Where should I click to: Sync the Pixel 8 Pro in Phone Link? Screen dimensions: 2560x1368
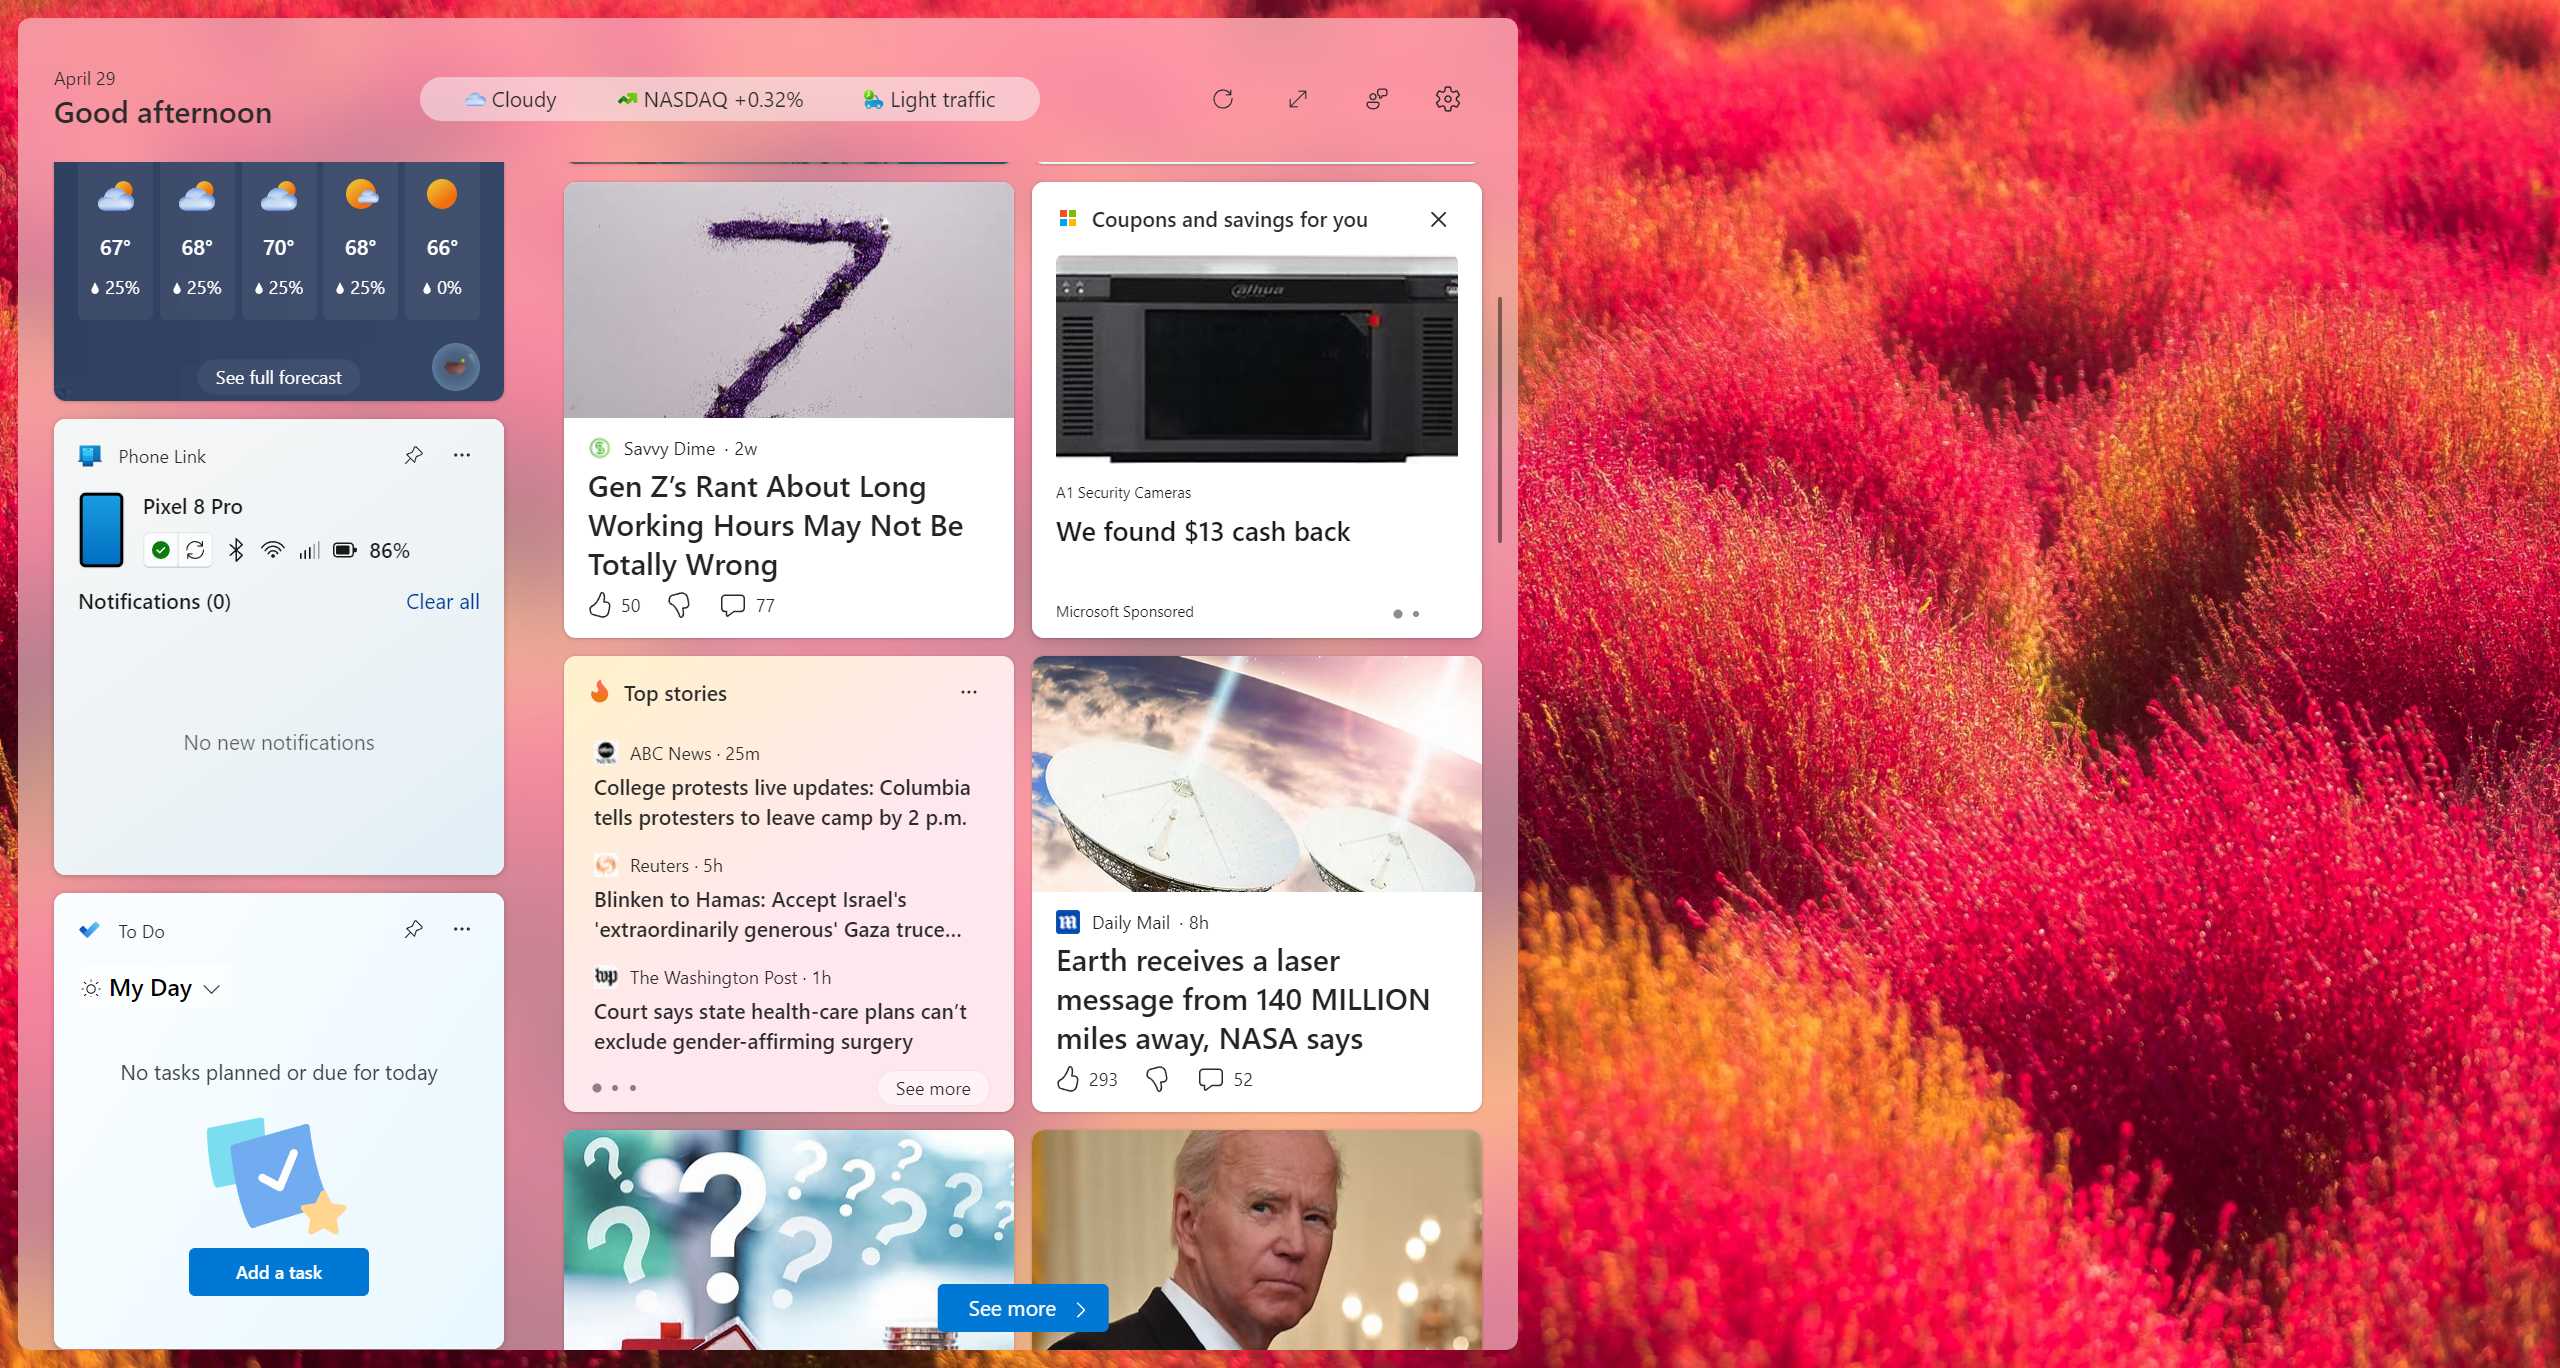pyautogui.click(x=195, y=549)
